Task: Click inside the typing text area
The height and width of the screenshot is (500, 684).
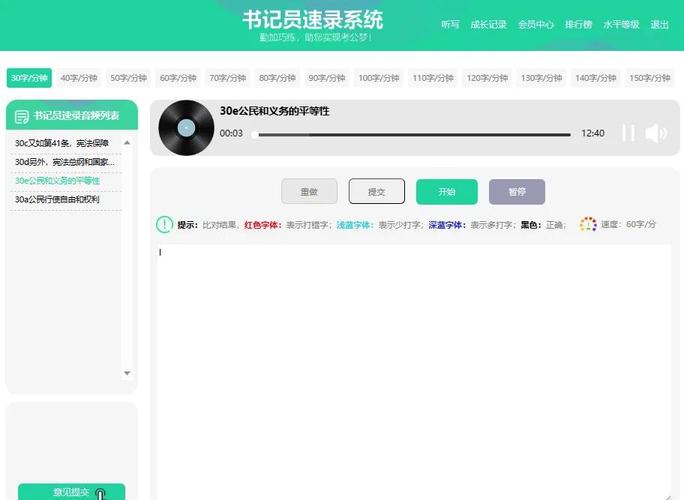Action: click(414, 372)
